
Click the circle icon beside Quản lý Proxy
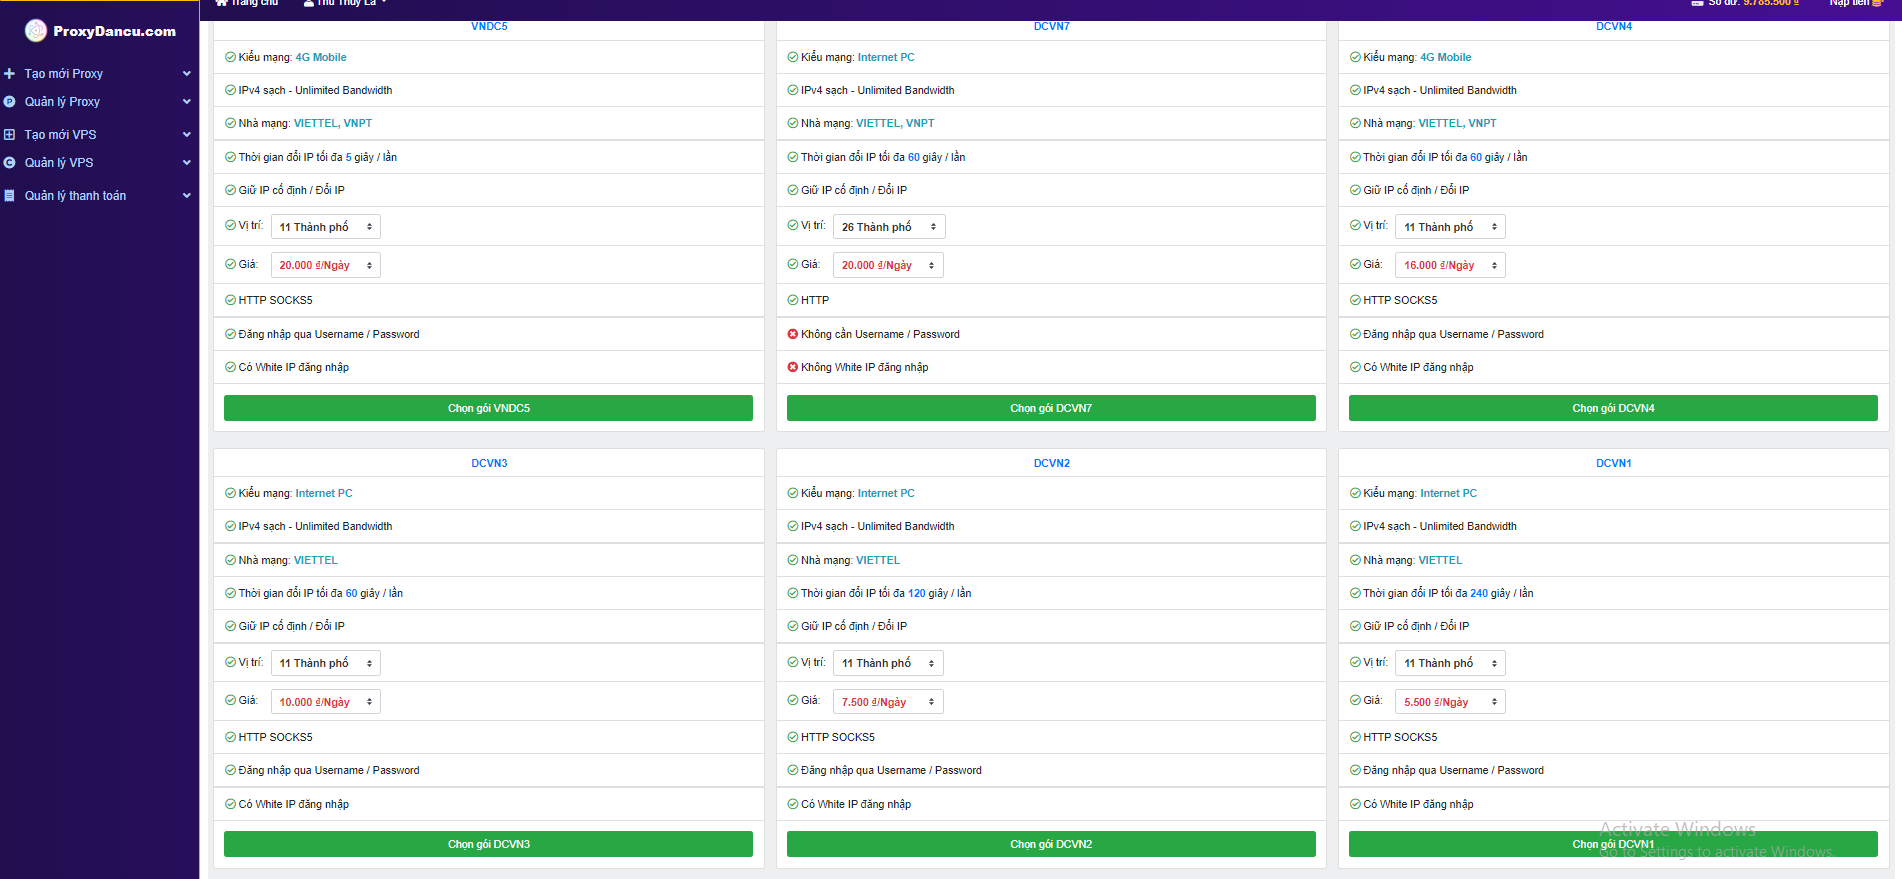pos(9,102)
